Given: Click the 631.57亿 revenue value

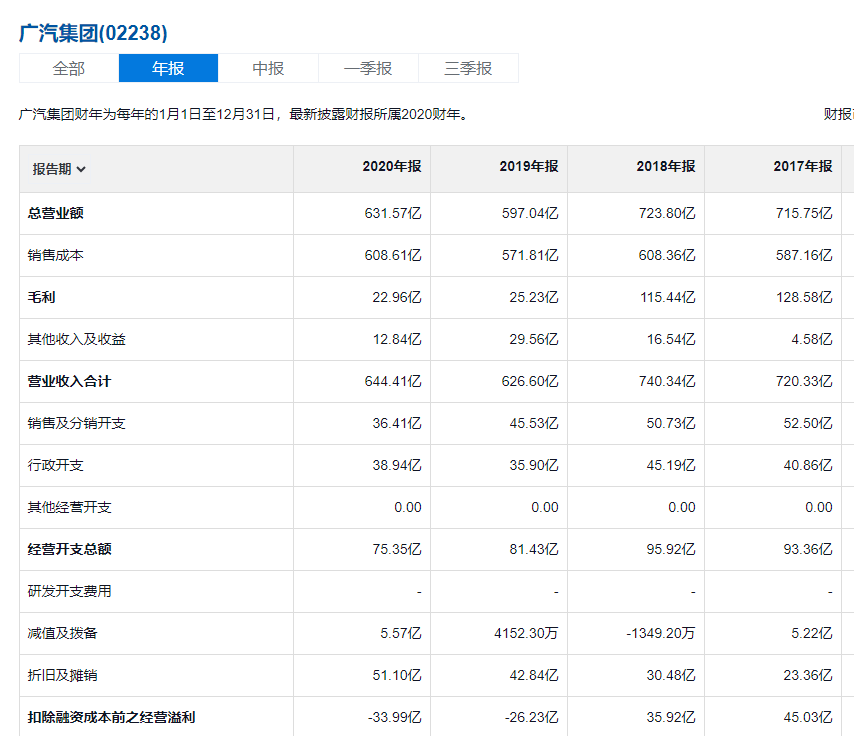Looking at the screenshot, I should (393, 213).
